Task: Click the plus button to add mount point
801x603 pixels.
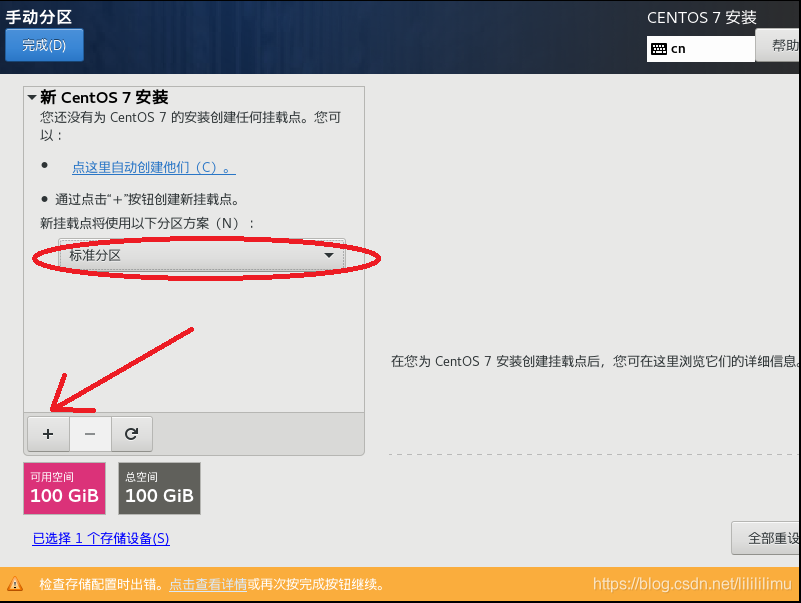Action: click(48, 434)
